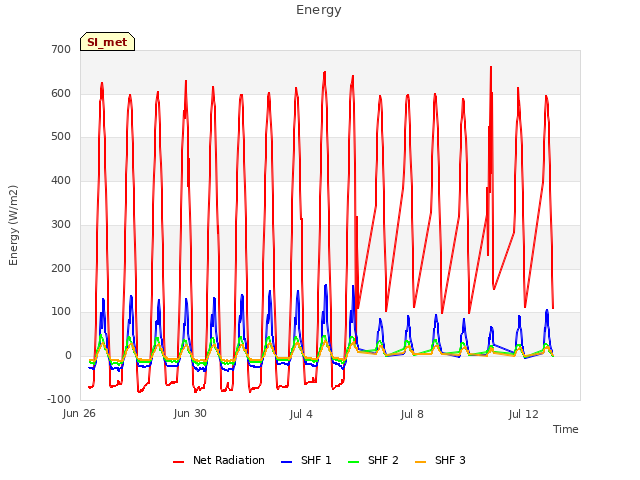
Task: Click the 0 y-axis tick label
Action: click(x=68, y=356)
